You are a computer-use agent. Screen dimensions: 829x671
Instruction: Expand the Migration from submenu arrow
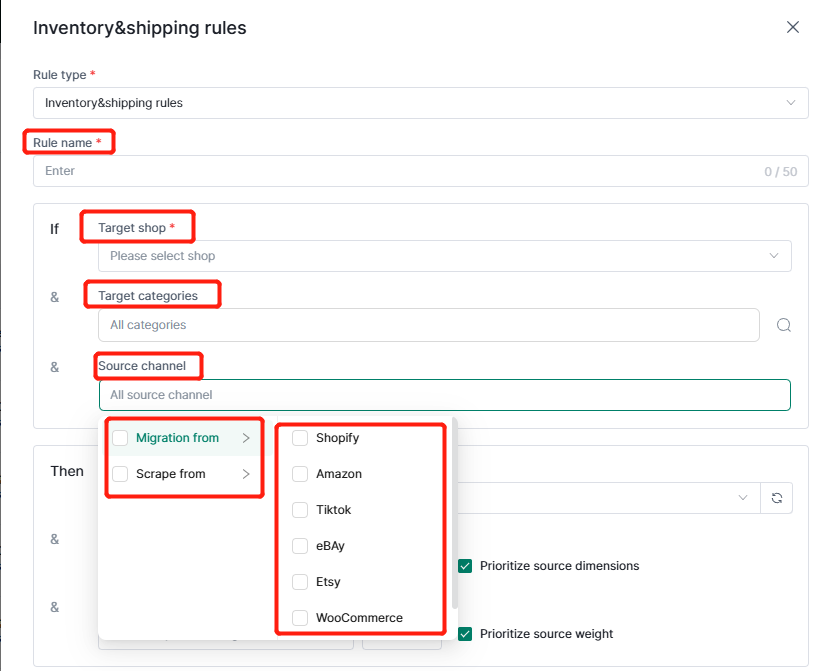pyautogui.click(x=246, y=438)
